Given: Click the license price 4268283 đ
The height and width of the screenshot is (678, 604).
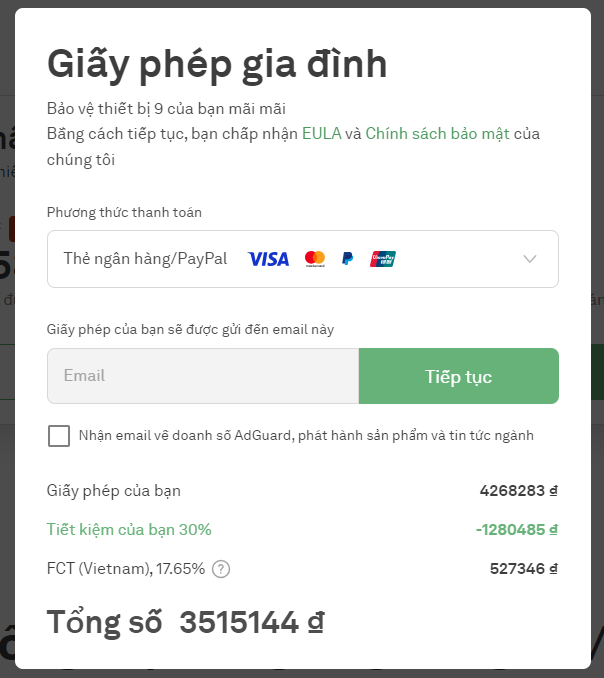Looking at the screenshot, I should point(519,491).
